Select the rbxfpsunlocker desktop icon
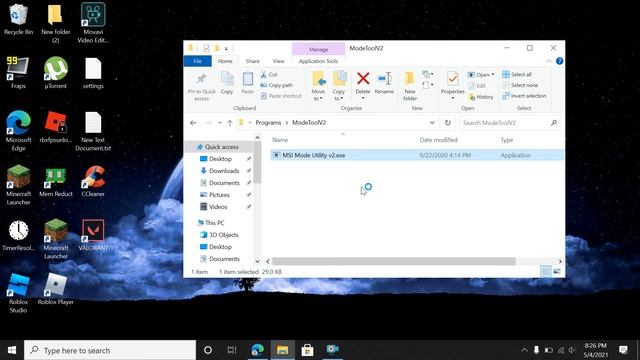This screenshot has width=640, height=360. coord(56,127)
